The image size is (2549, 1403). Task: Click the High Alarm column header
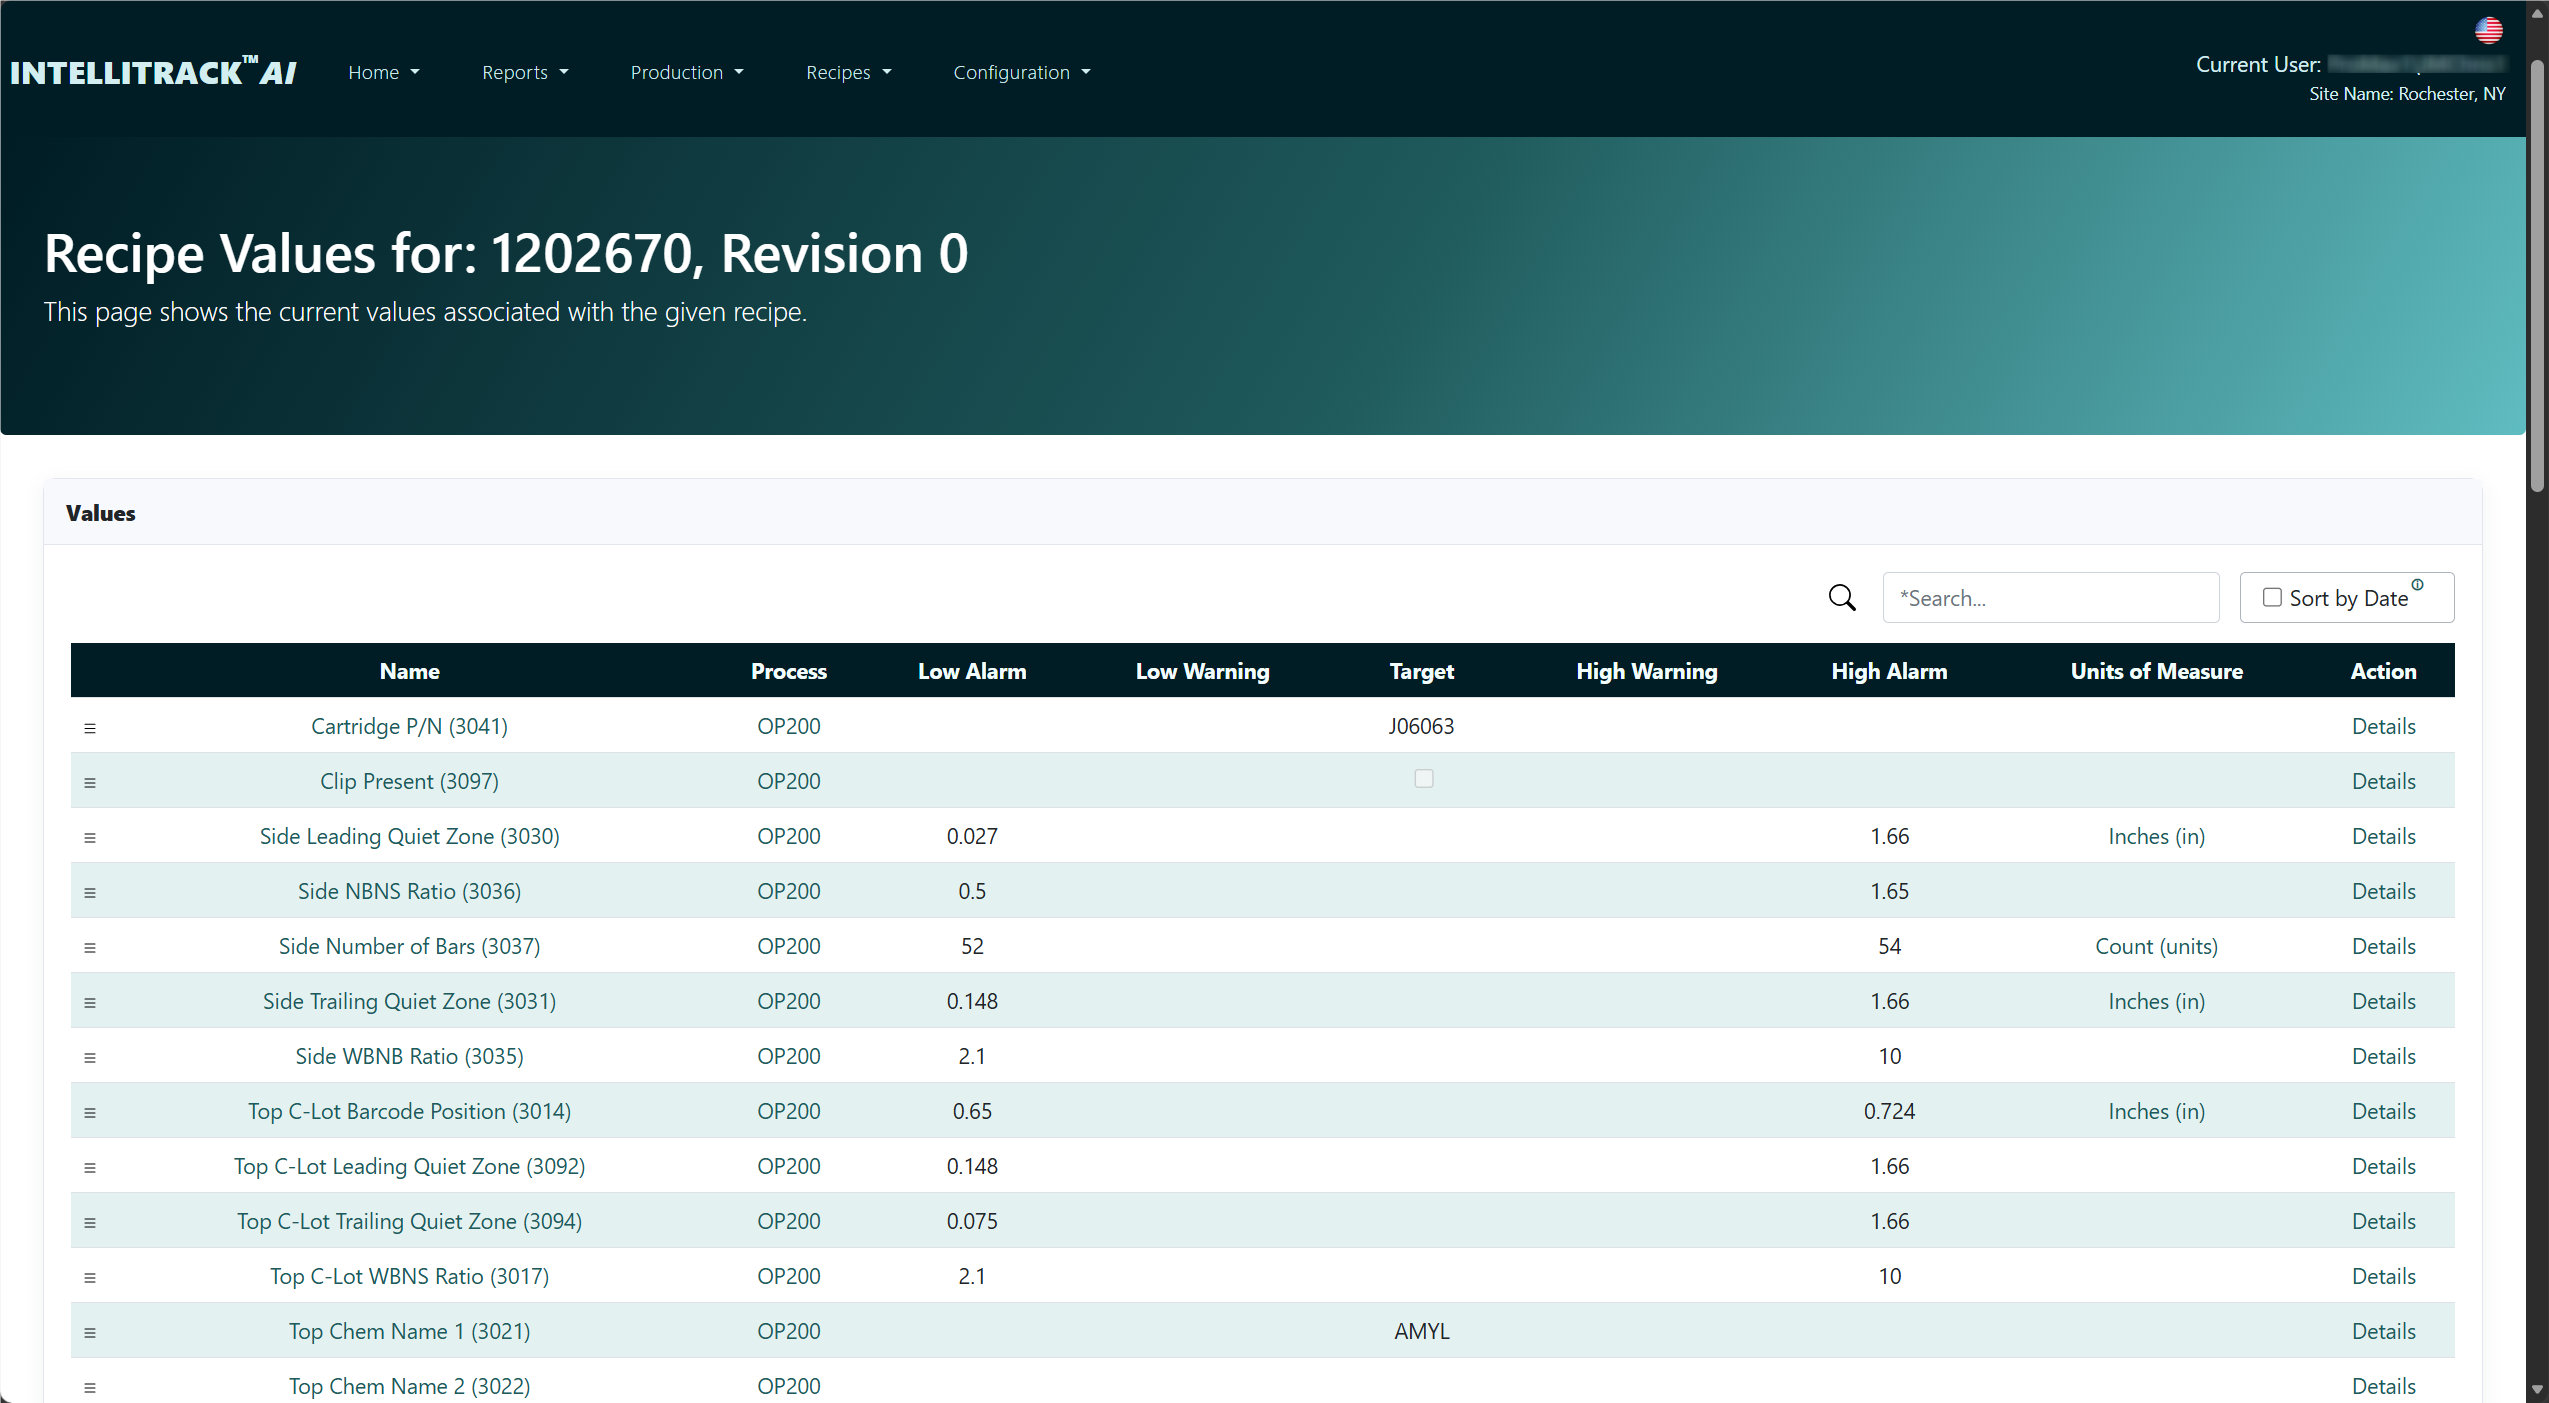tap(1889, 671)
